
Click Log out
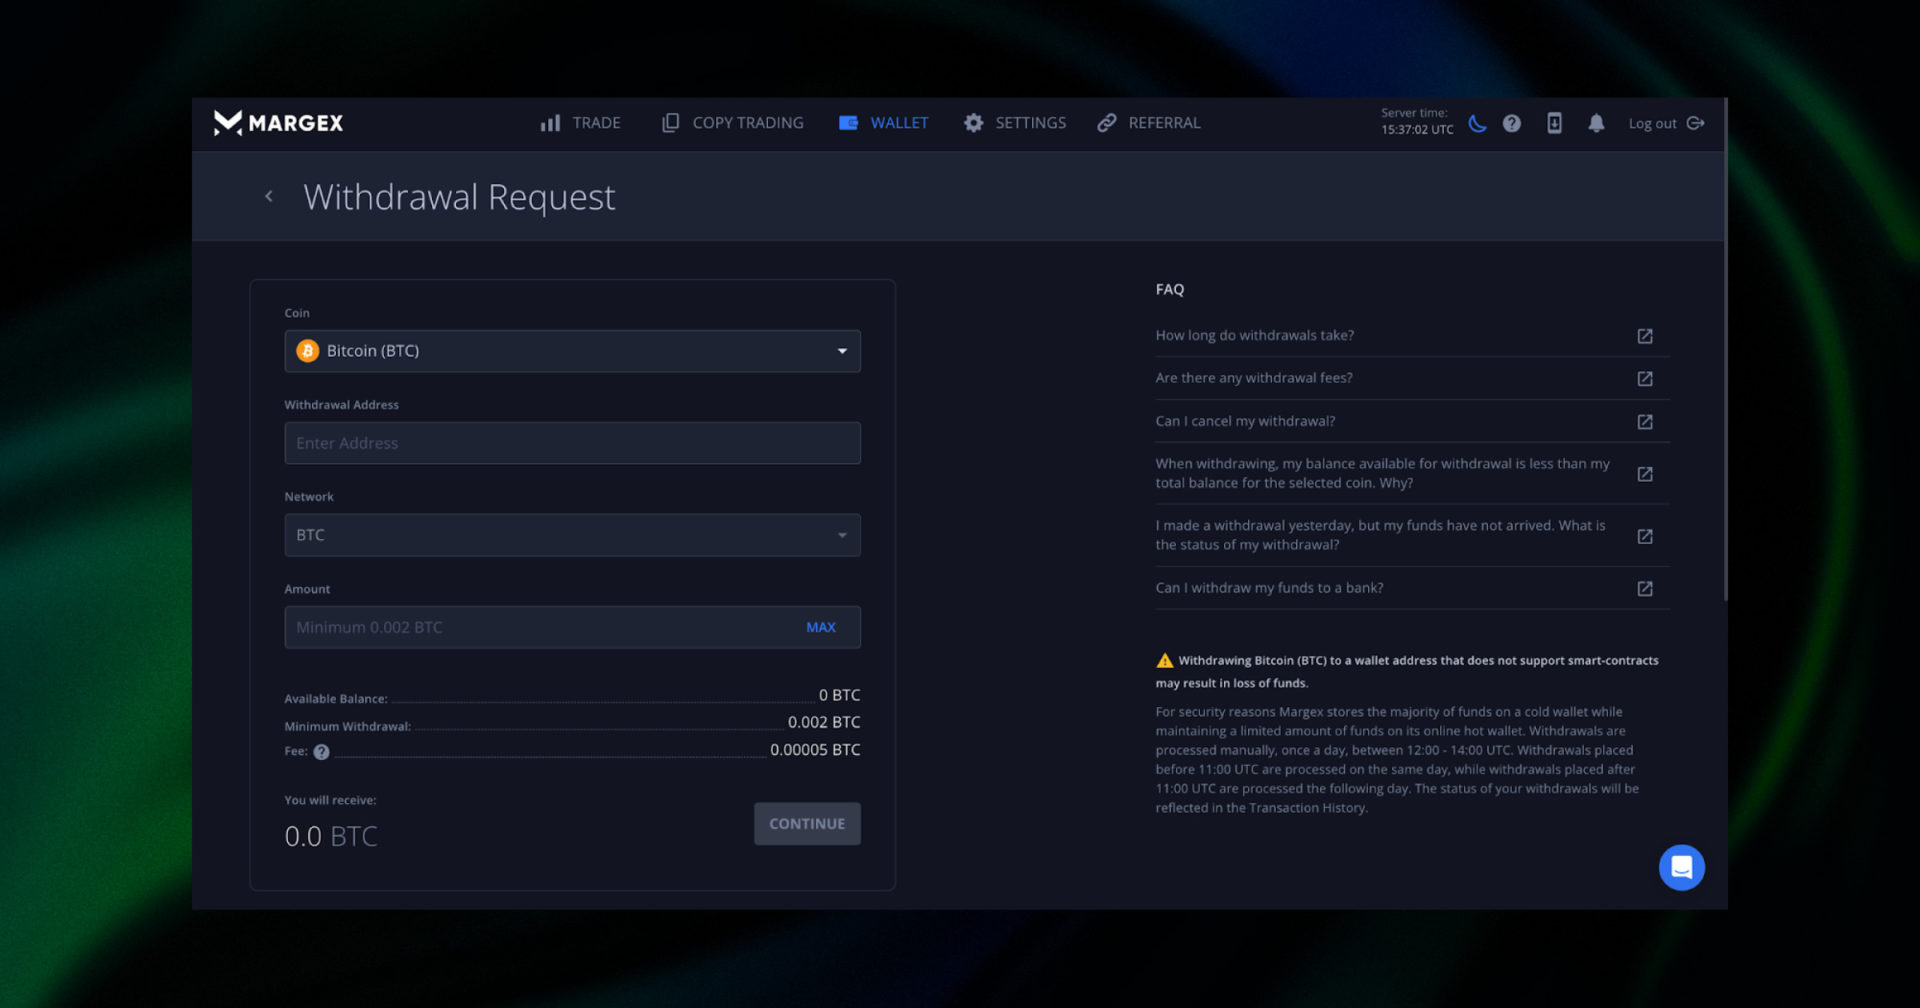click(1665, 123)
